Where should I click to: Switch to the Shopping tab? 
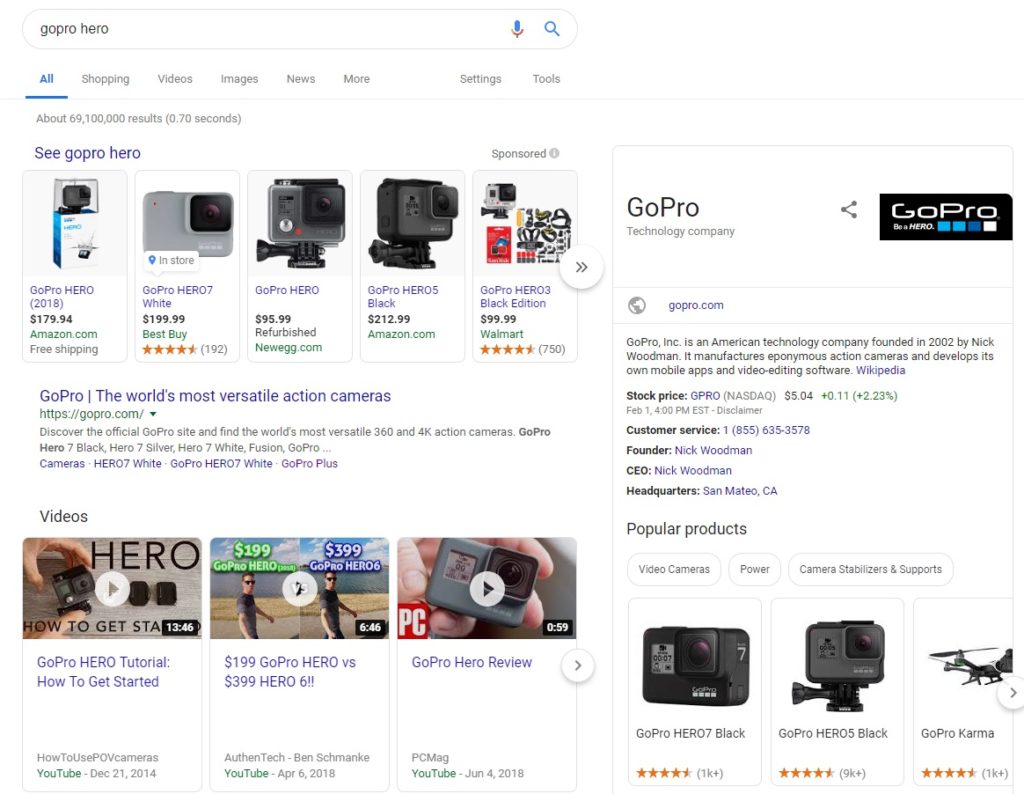click(105, 79)
